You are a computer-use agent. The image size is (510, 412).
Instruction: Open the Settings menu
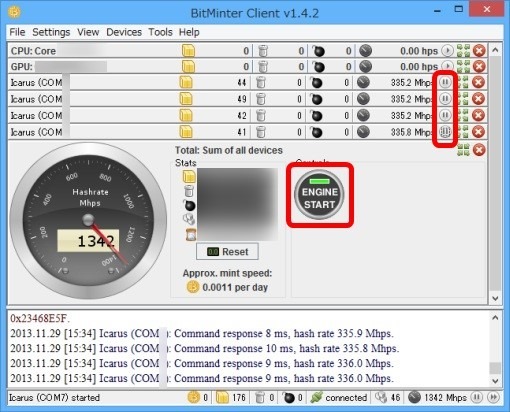(51, 32)
